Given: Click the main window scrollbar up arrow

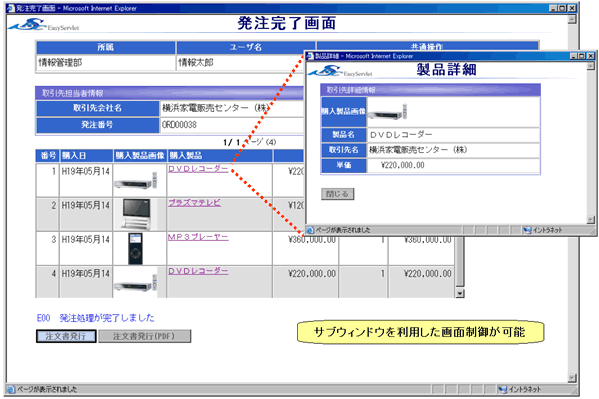Looking at the screenshot, I should point(572,19).
